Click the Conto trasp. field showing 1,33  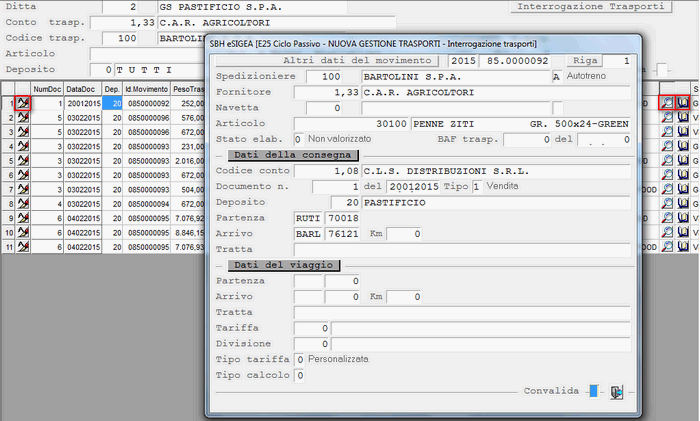pos(123,22)
